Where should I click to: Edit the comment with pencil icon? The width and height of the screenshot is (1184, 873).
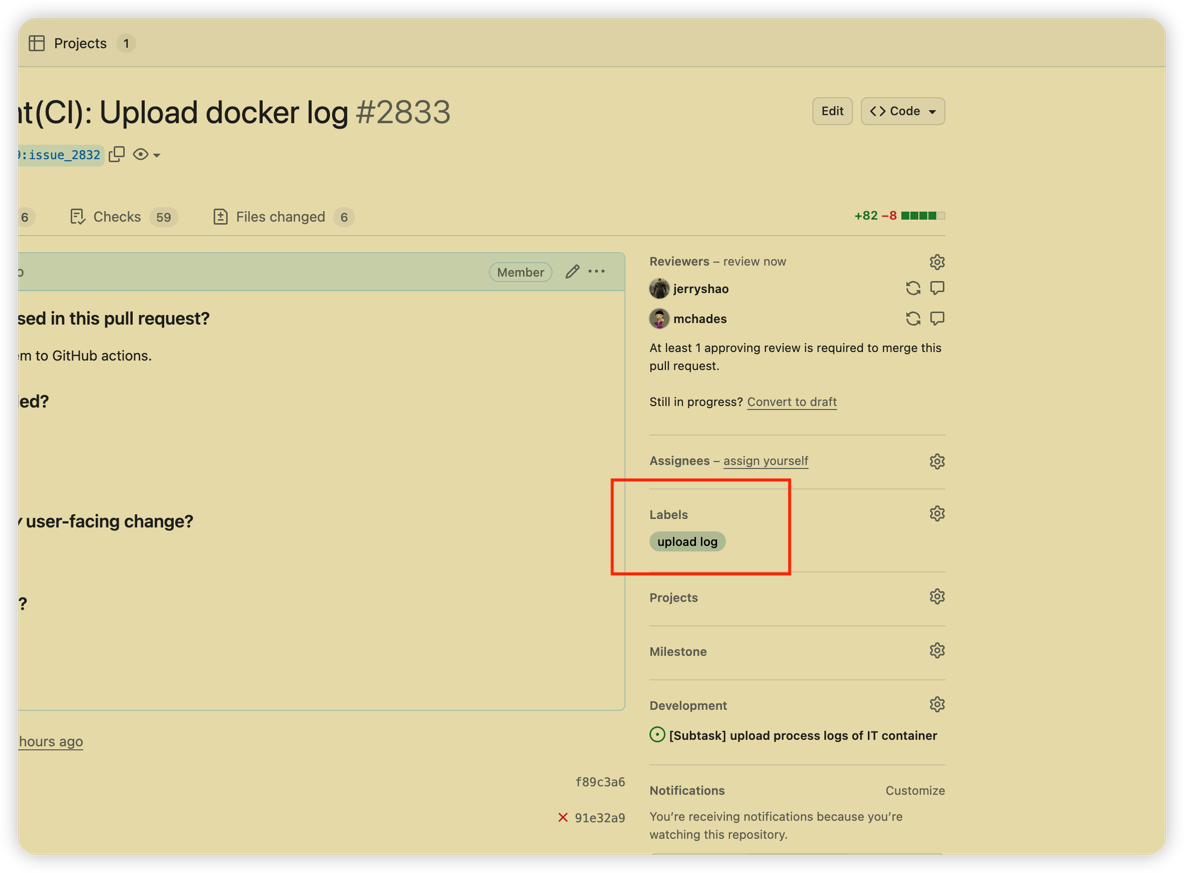pyautogui.click(x=572, y=271)
